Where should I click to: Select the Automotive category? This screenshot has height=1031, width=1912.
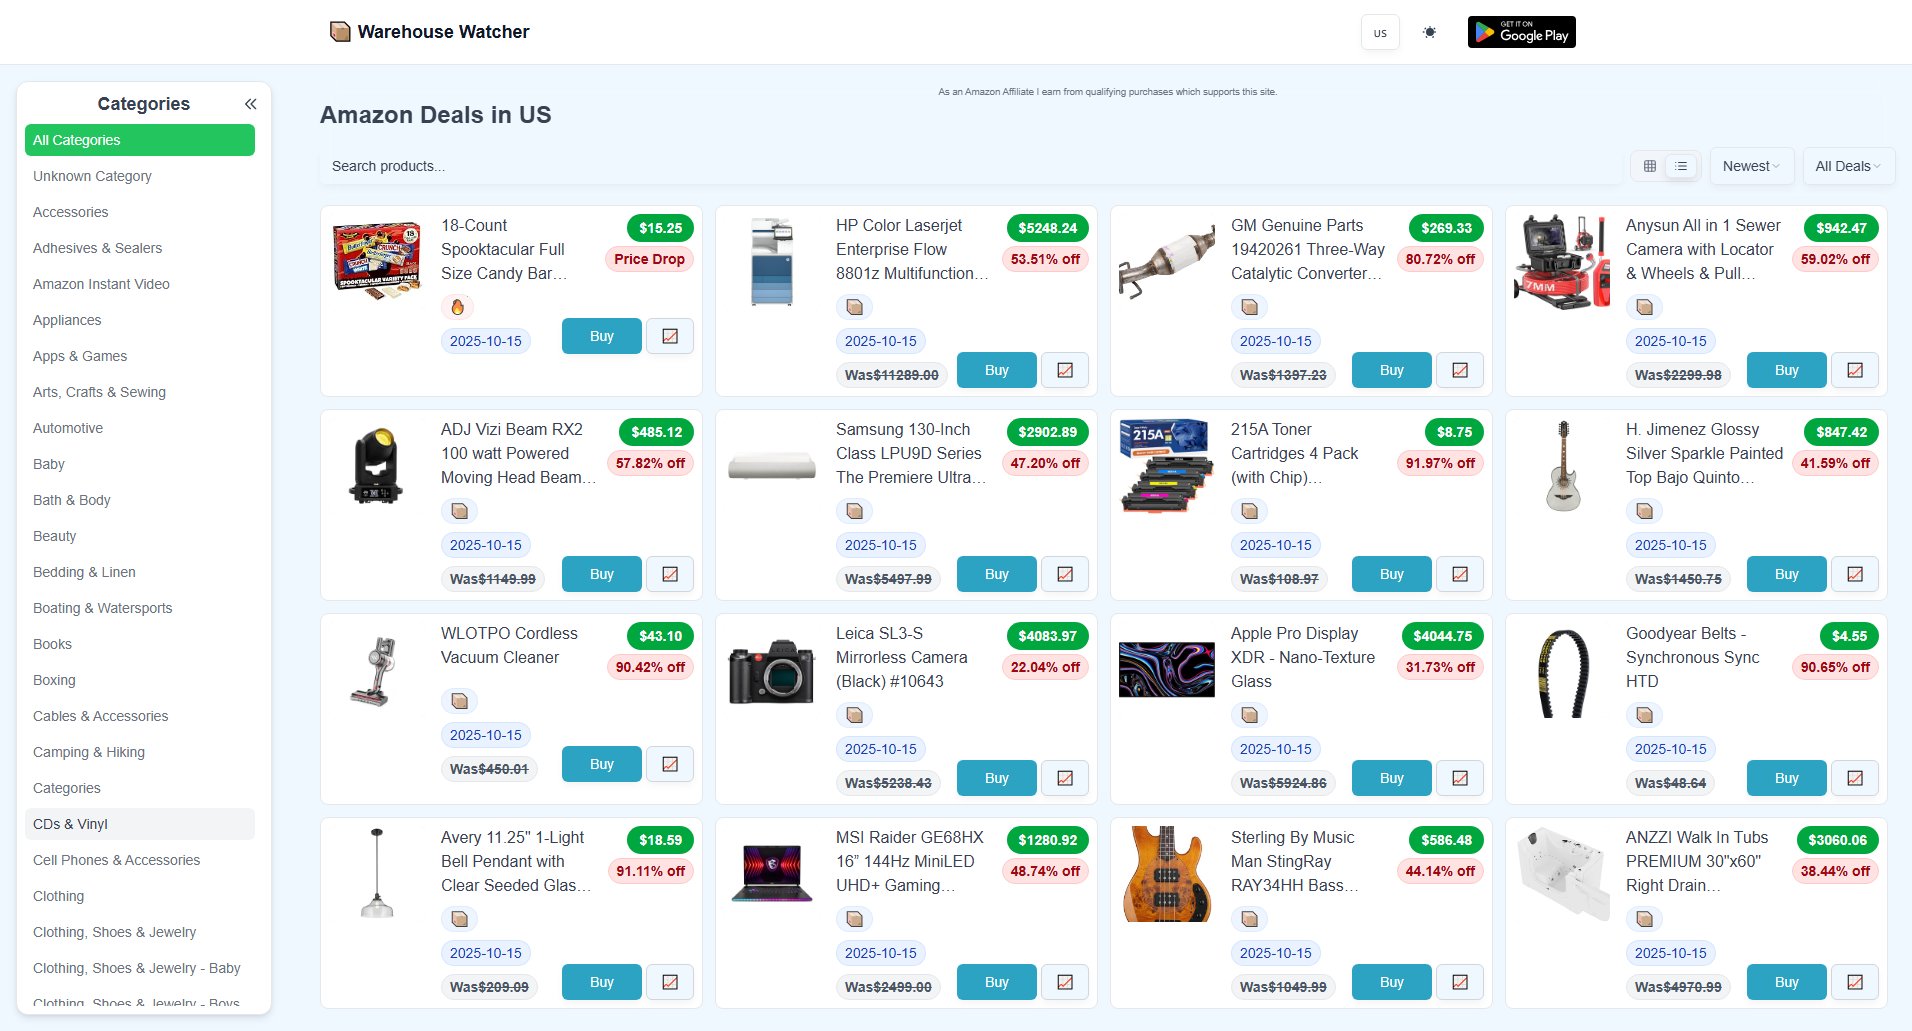pos(68,428)
